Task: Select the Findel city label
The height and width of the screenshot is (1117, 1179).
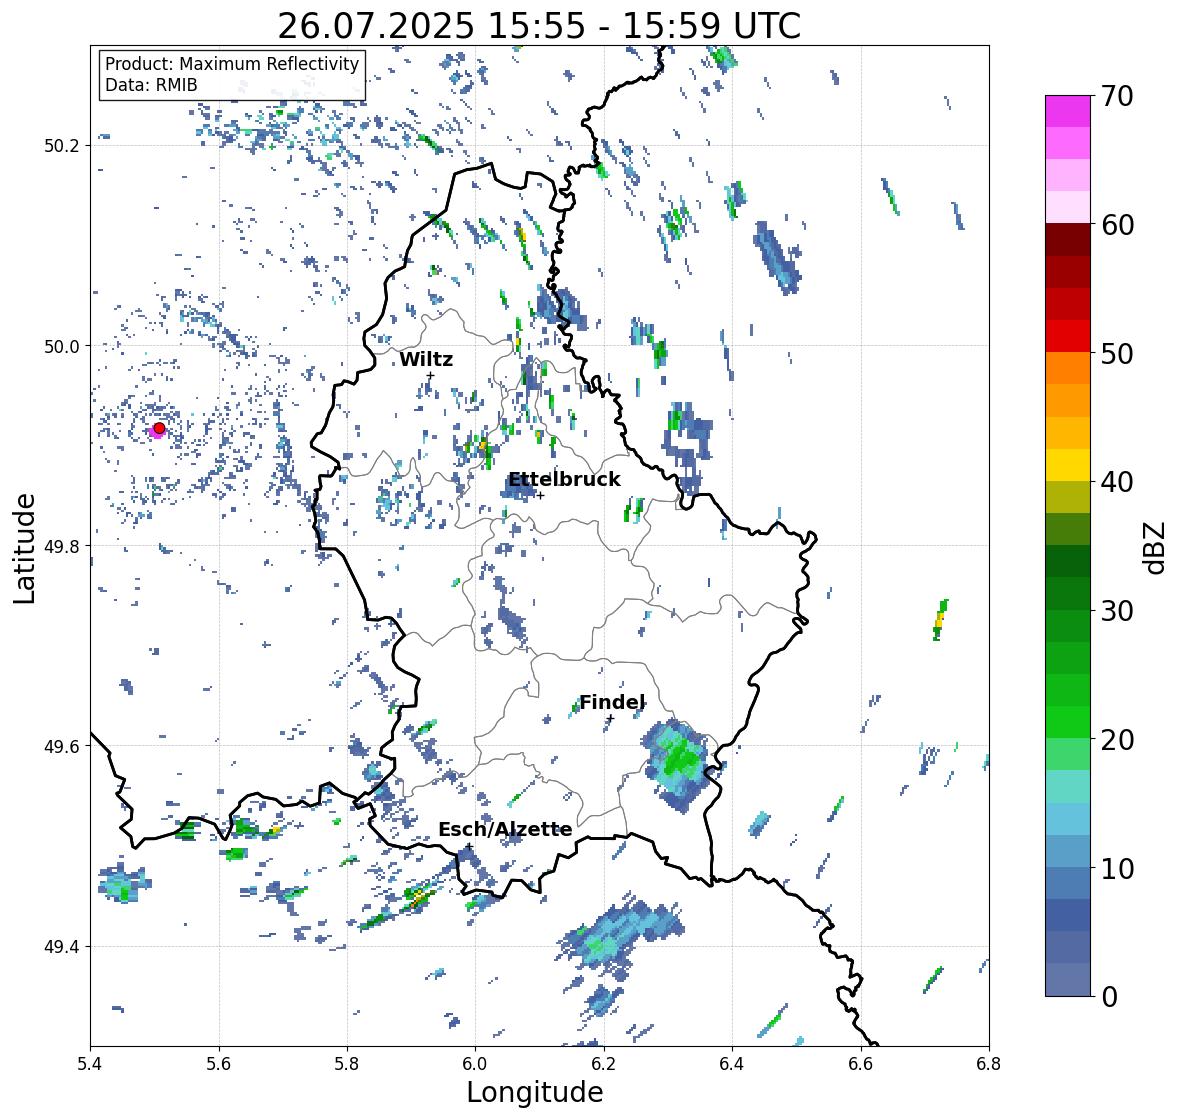Action: [x=612, y=702]
